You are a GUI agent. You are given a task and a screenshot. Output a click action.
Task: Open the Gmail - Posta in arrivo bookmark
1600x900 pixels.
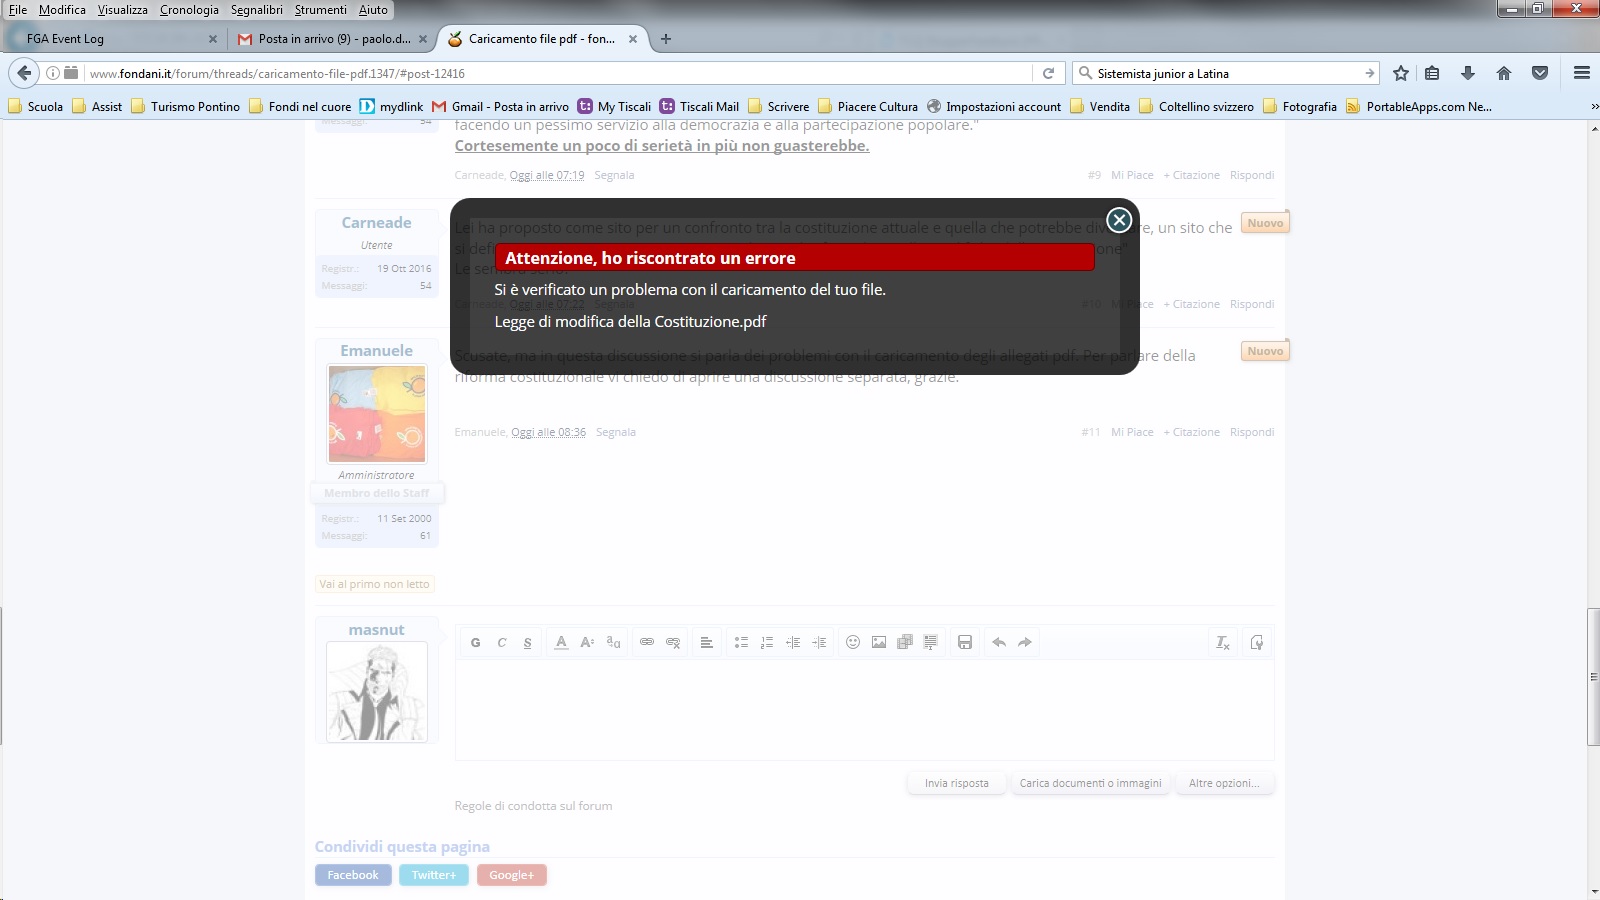(500, 107)
